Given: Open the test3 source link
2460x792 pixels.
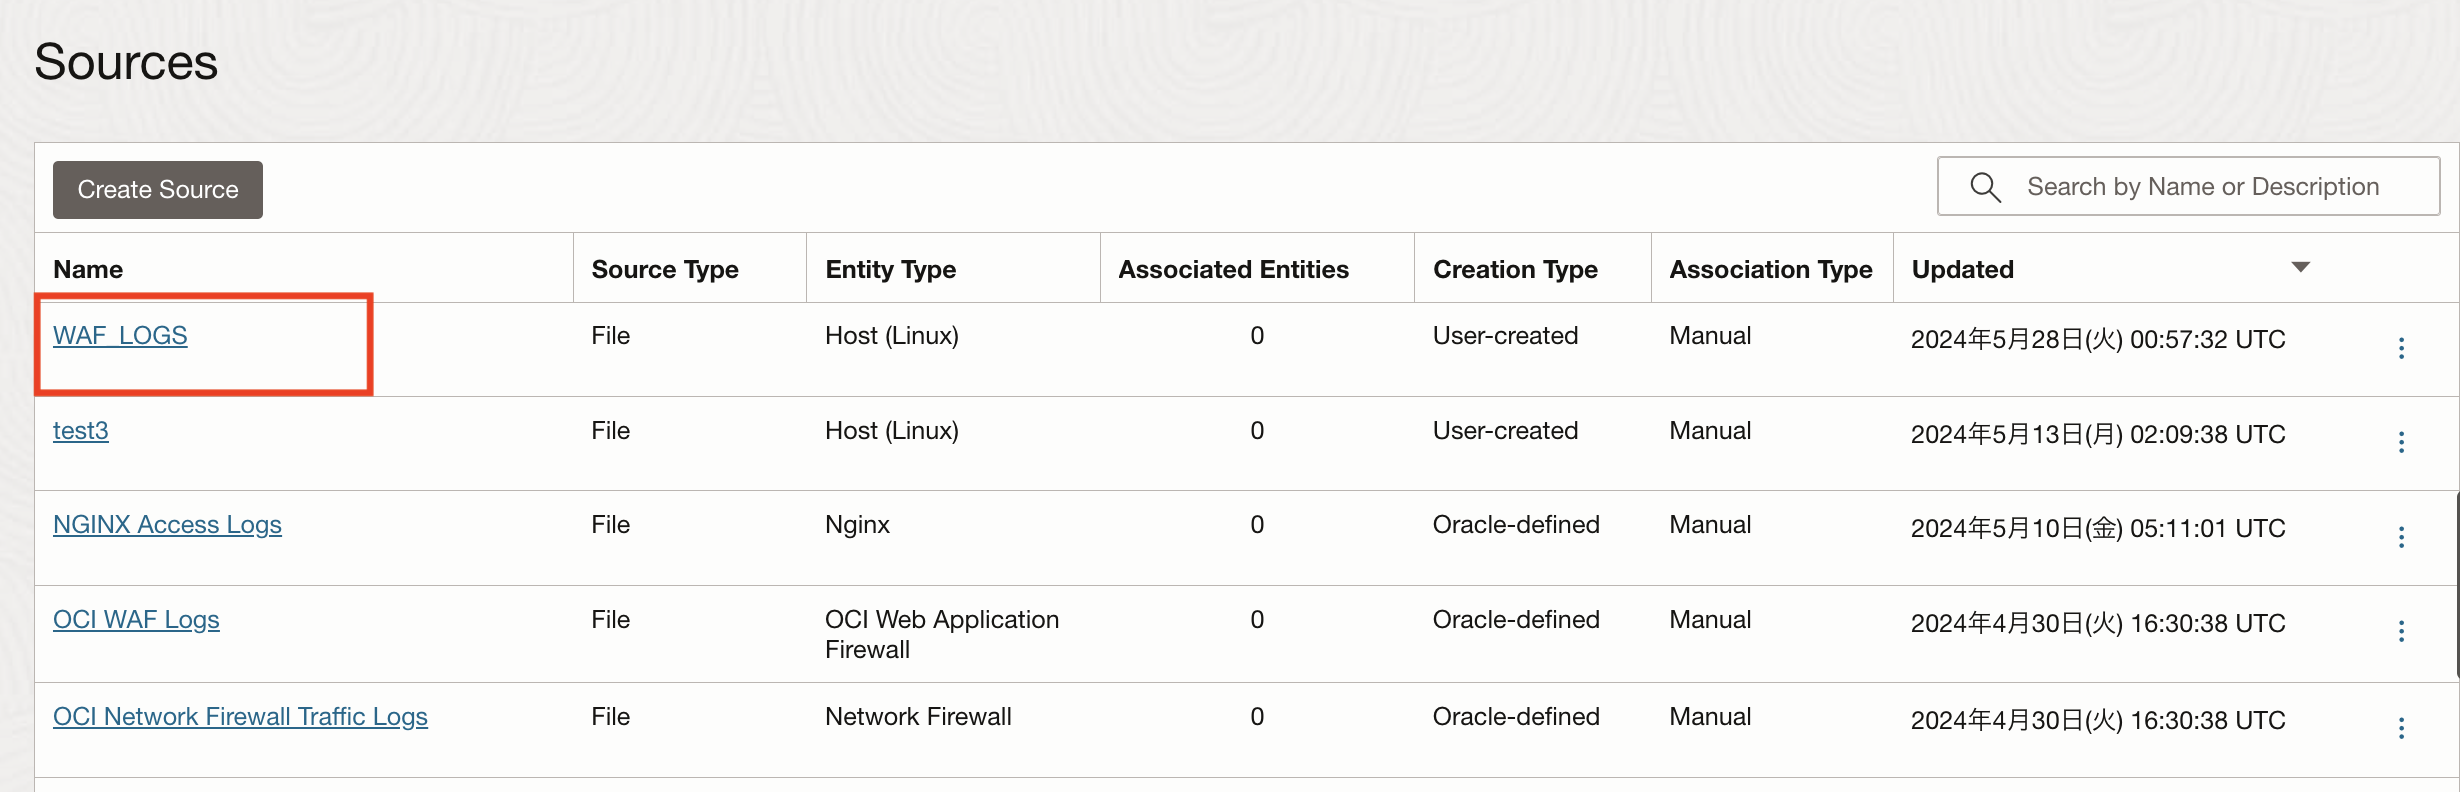Looking at the screenshot, I should 81,431.
